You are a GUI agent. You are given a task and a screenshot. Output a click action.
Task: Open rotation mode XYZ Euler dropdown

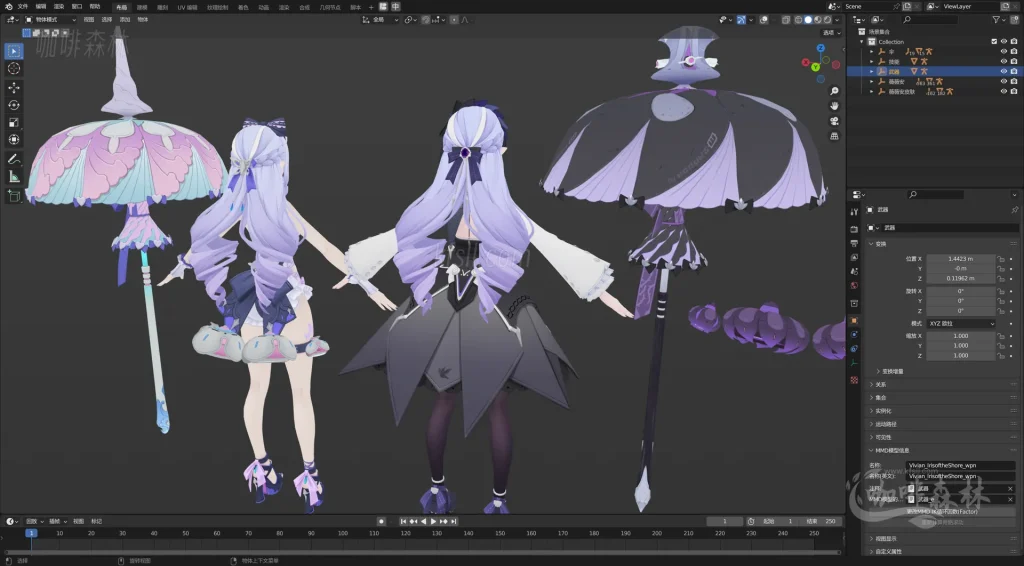pyautogui.click(x=961, y=324)
